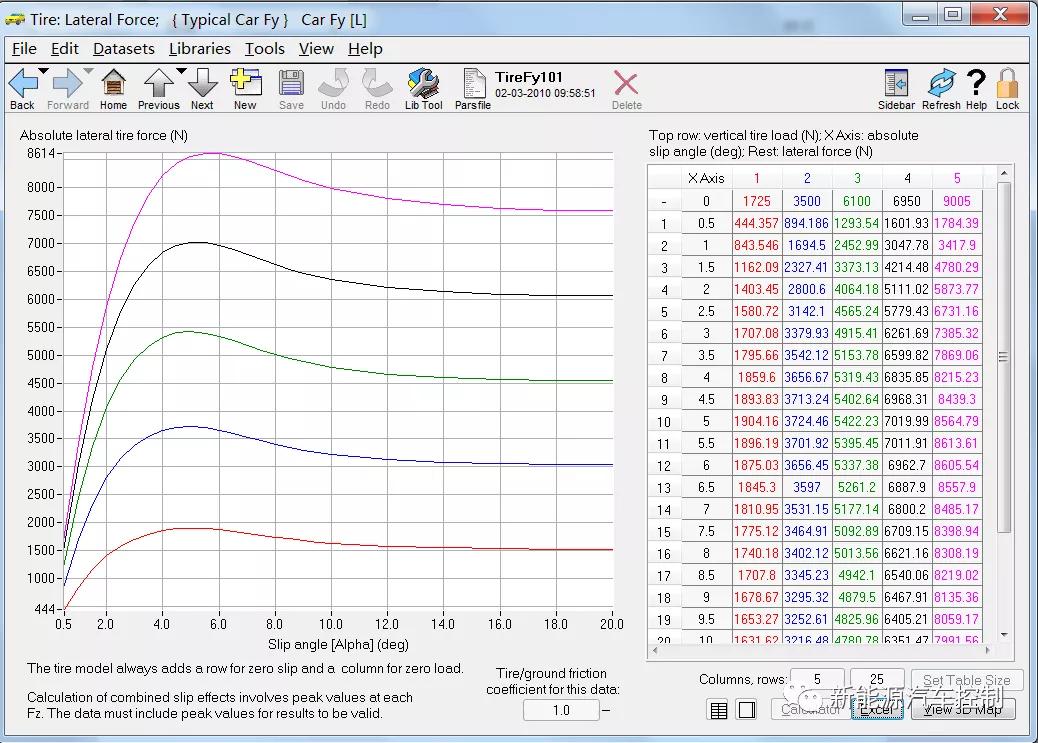Image resolution: width=1038 pixels, height=743 pixels.
Task: Expand the Back history dropdown arrow
Action: pos(44,71)
